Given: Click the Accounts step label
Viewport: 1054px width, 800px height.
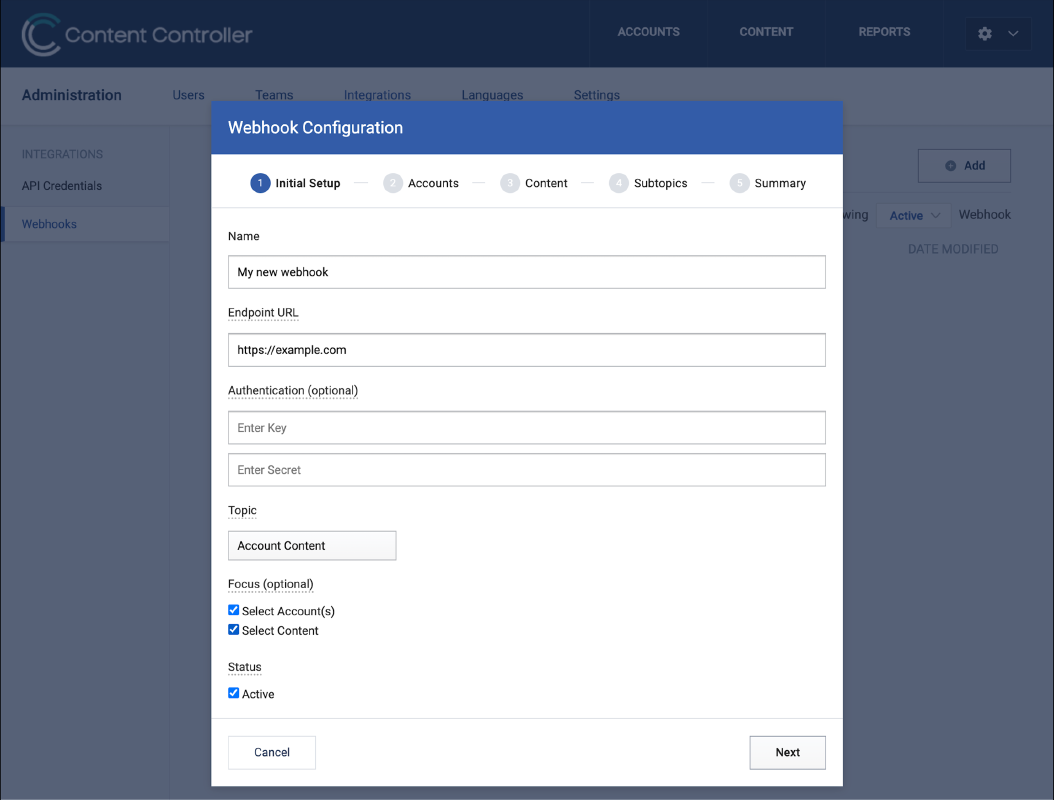Looking at the screenshot, I should click(433, 183).
